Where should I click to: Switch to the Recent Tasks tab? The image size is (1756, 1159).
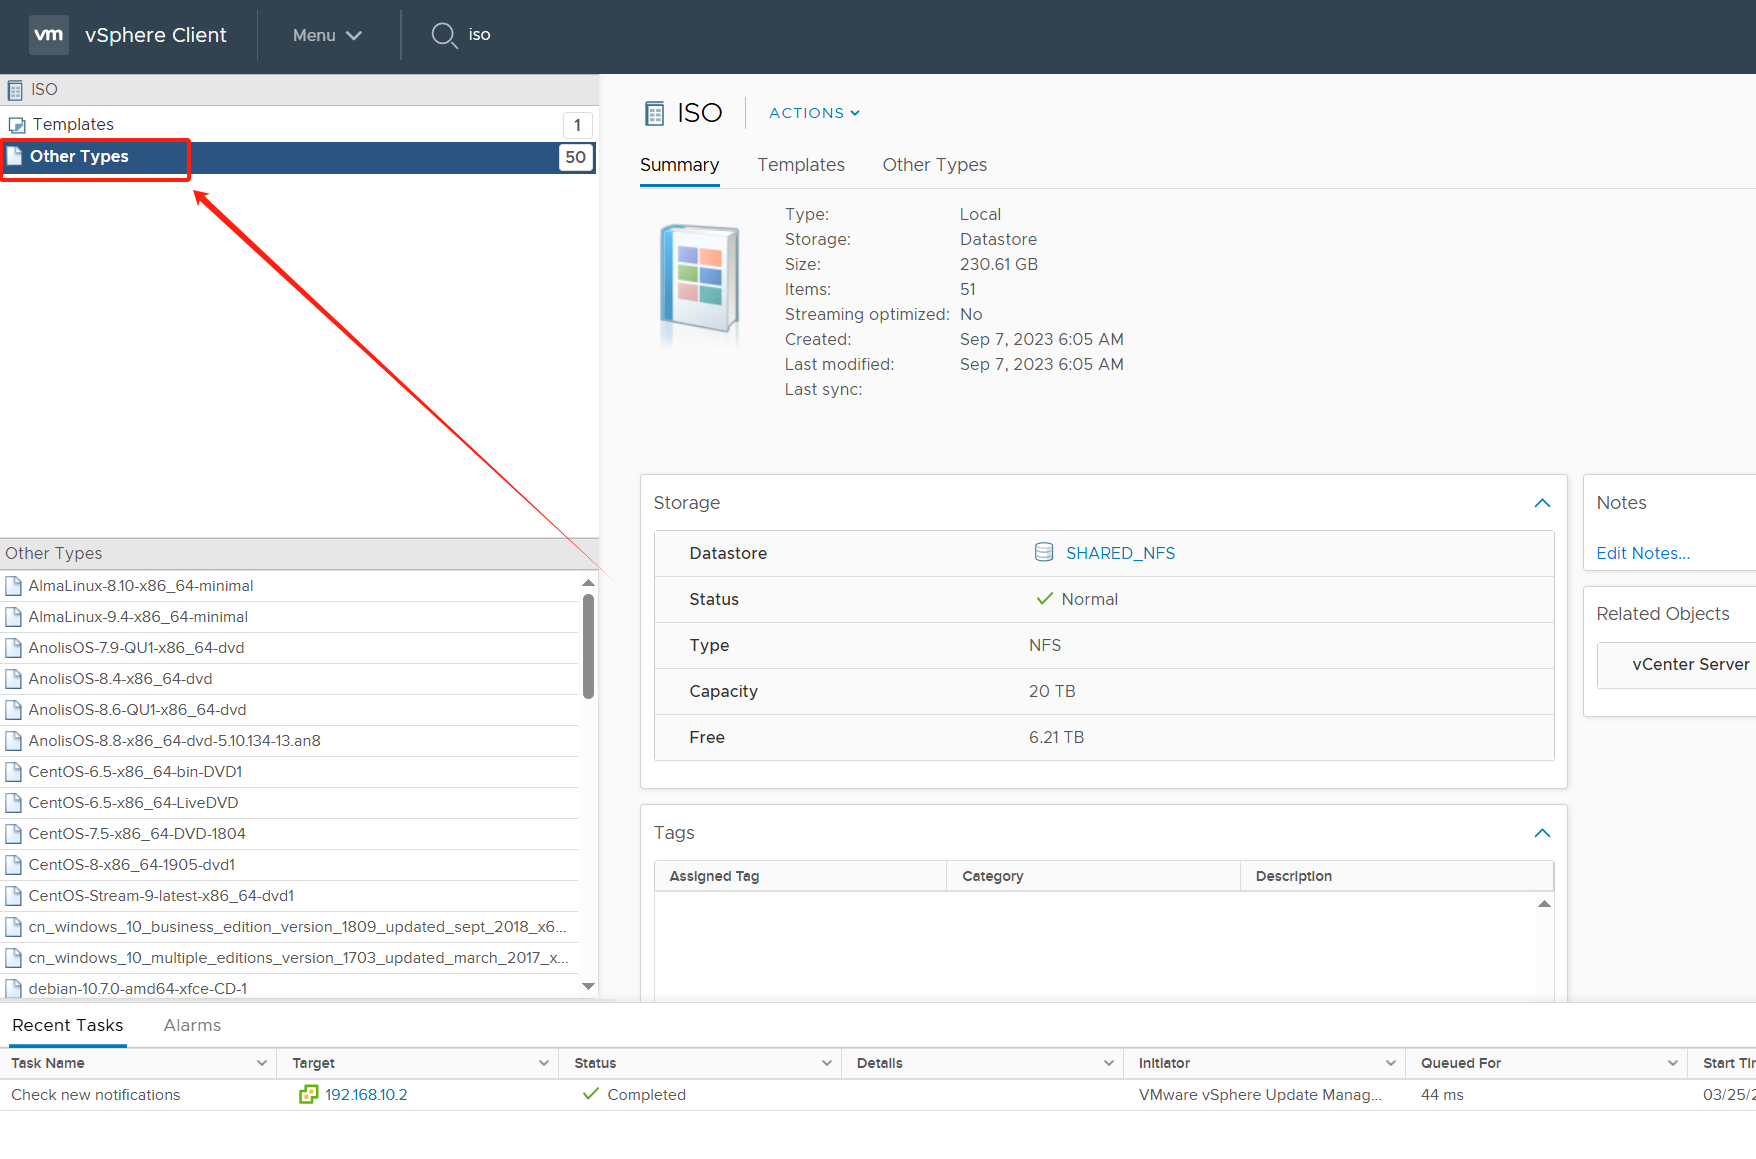[67, 1025]
